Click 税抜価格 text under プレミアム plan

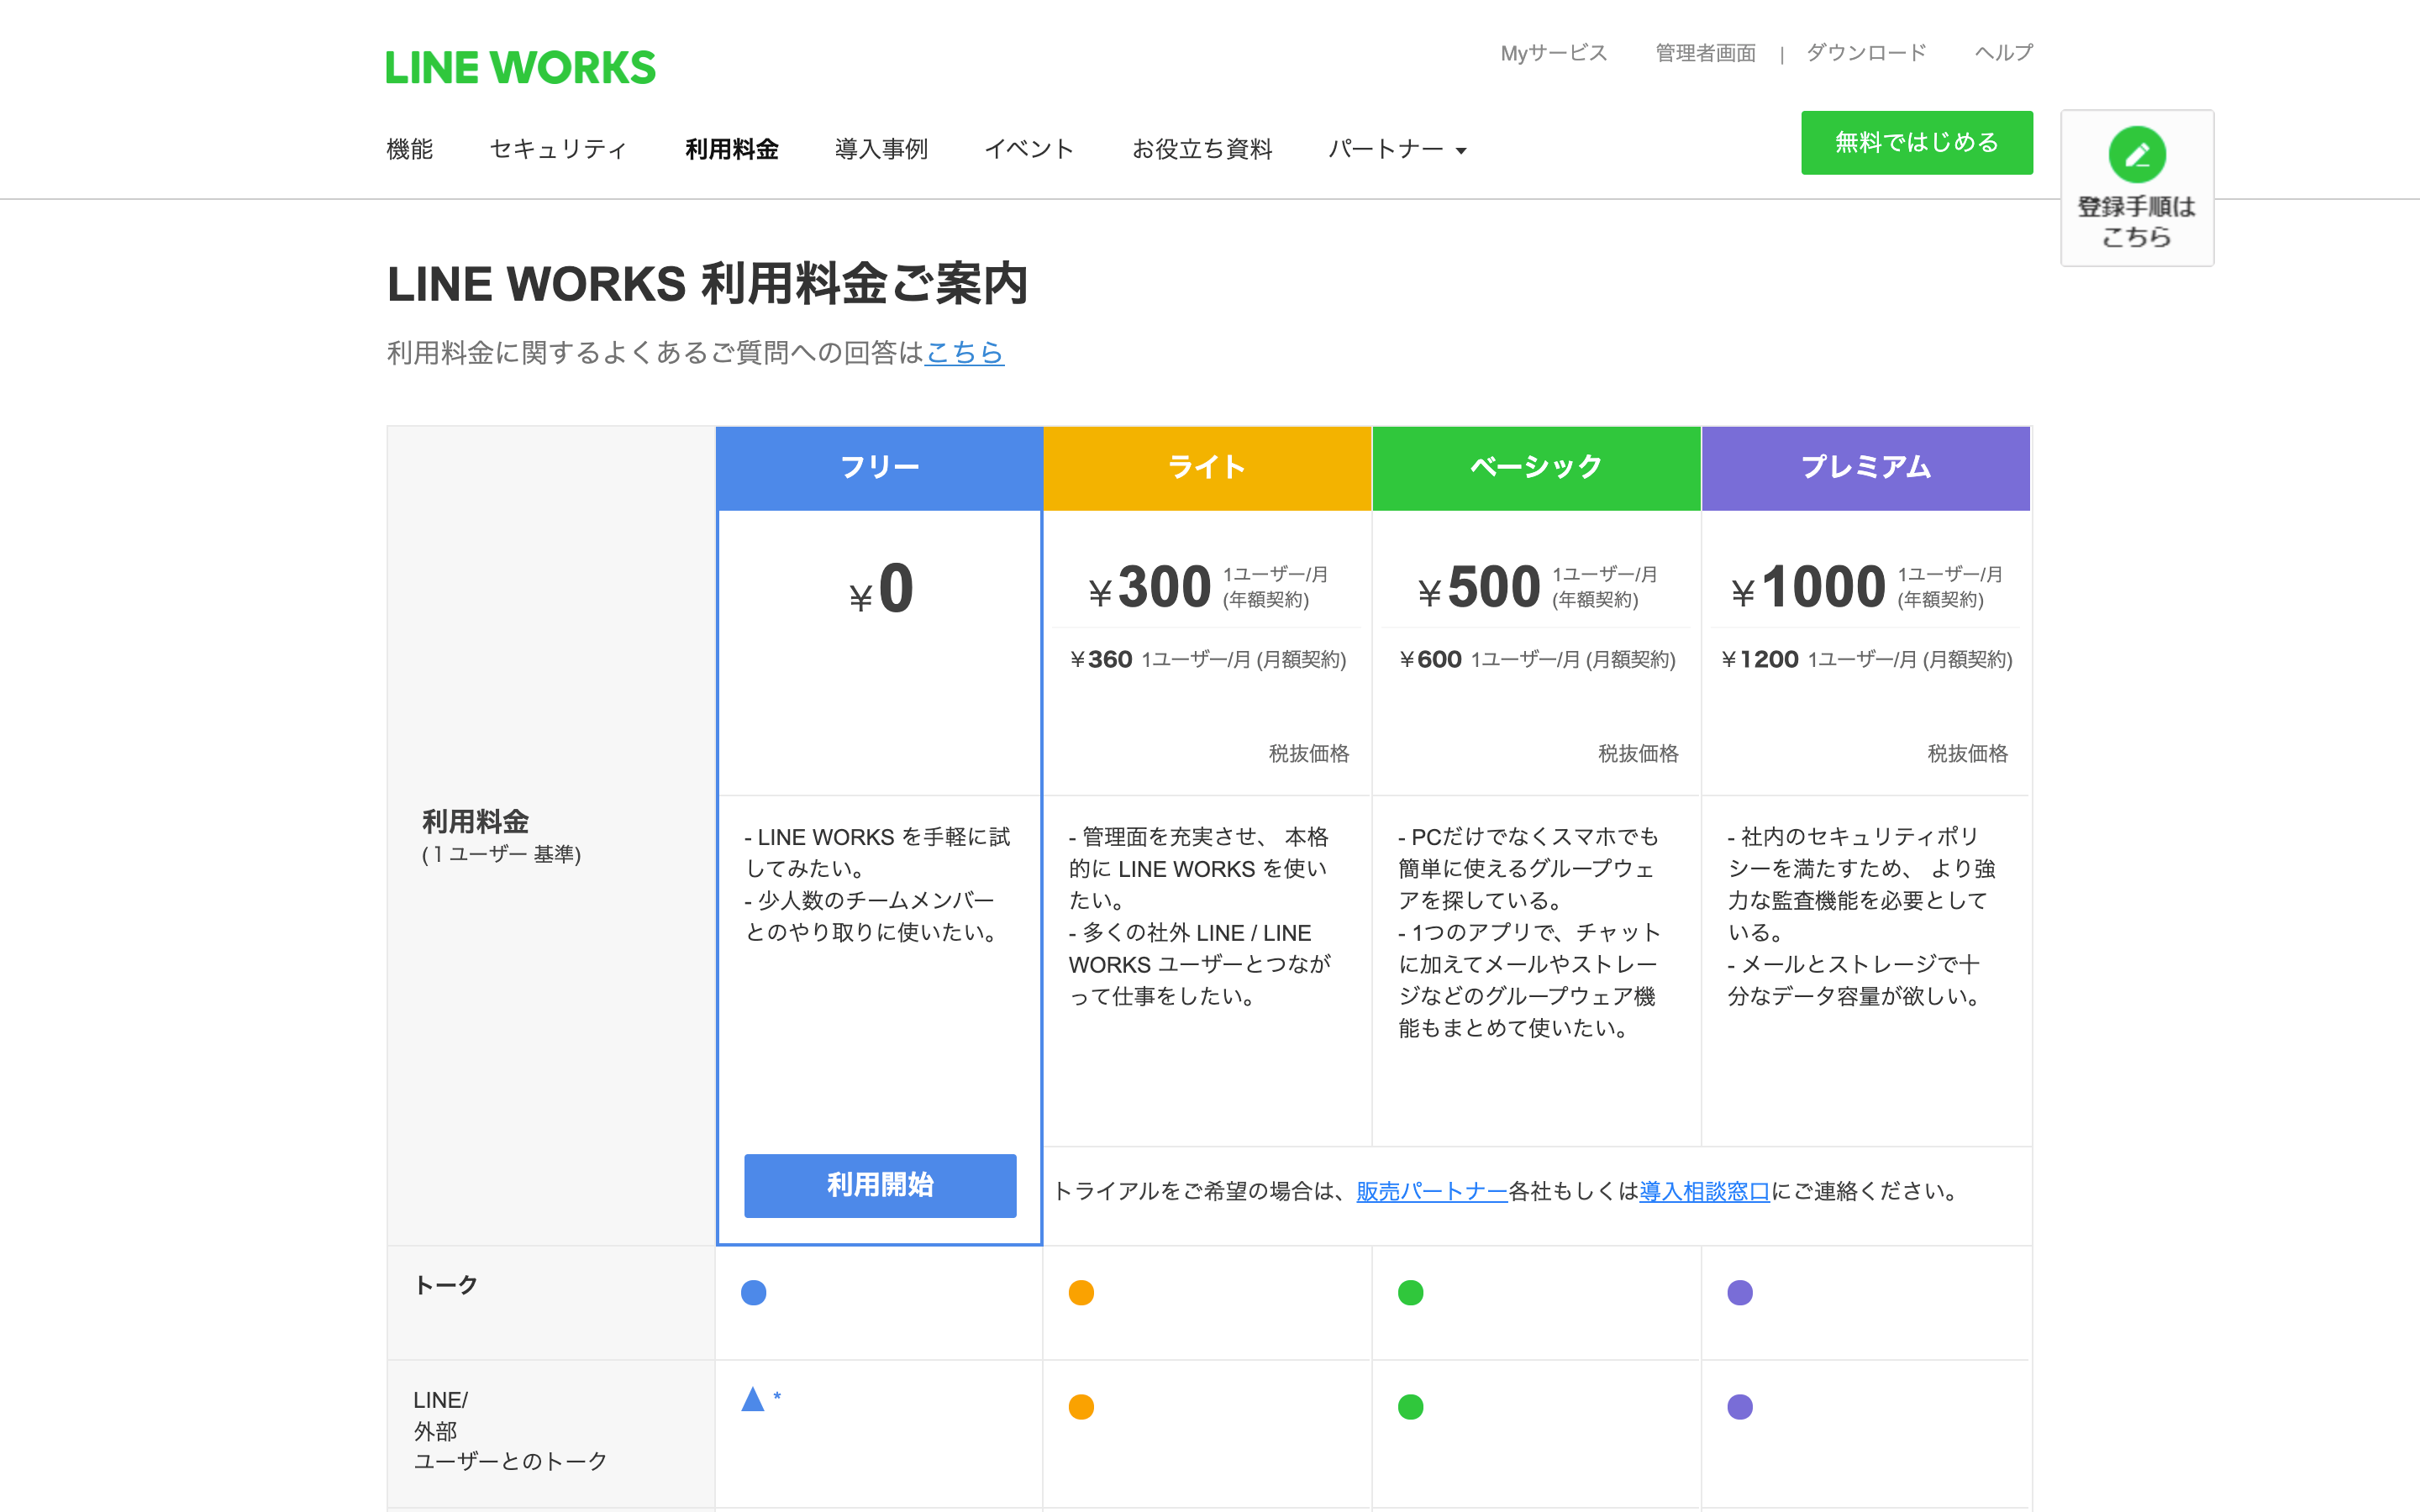[x=1967, y=754]
